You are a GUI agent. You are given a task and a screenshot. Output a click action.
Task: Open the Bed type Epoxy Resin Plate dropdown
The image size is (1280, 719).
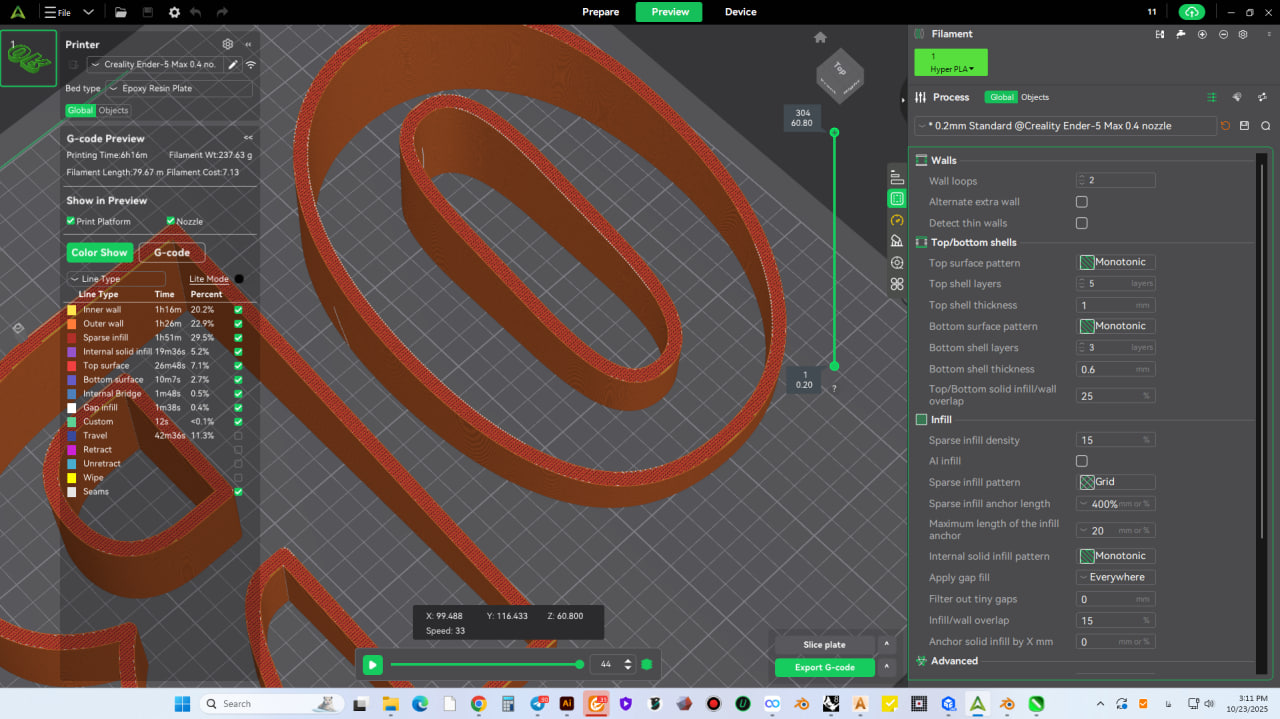click(179, 88)
